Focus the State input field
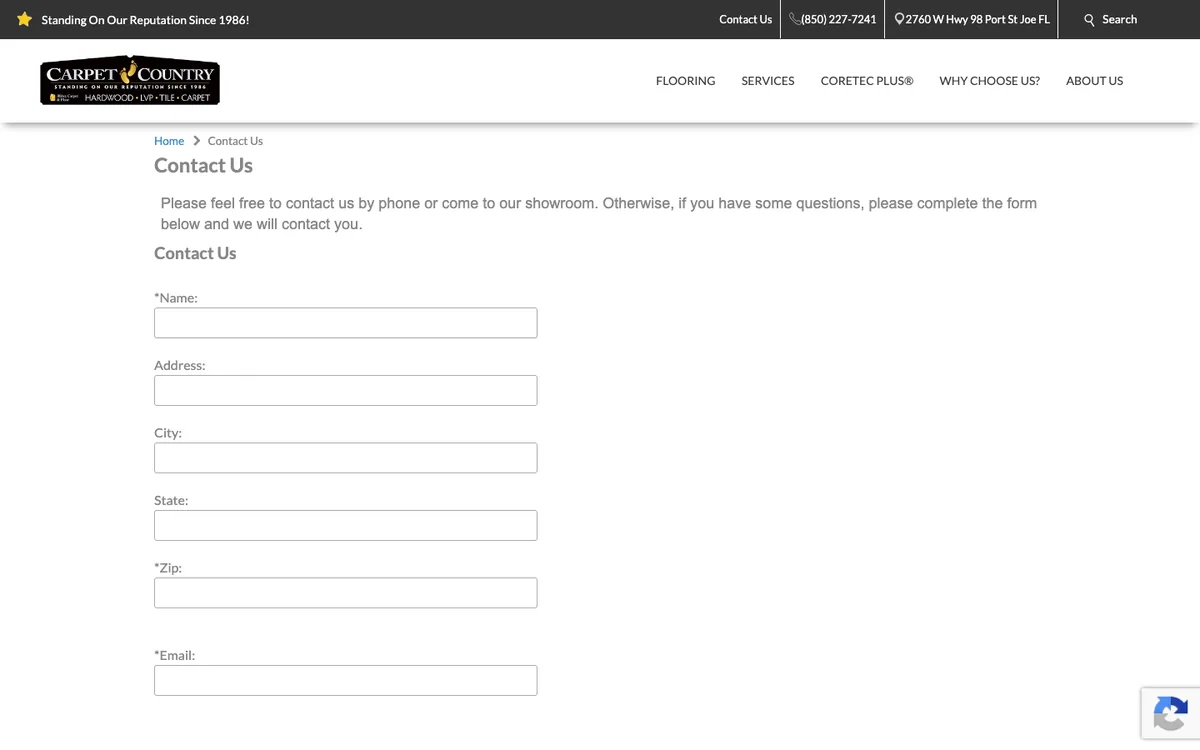 [x=345, y=525]
